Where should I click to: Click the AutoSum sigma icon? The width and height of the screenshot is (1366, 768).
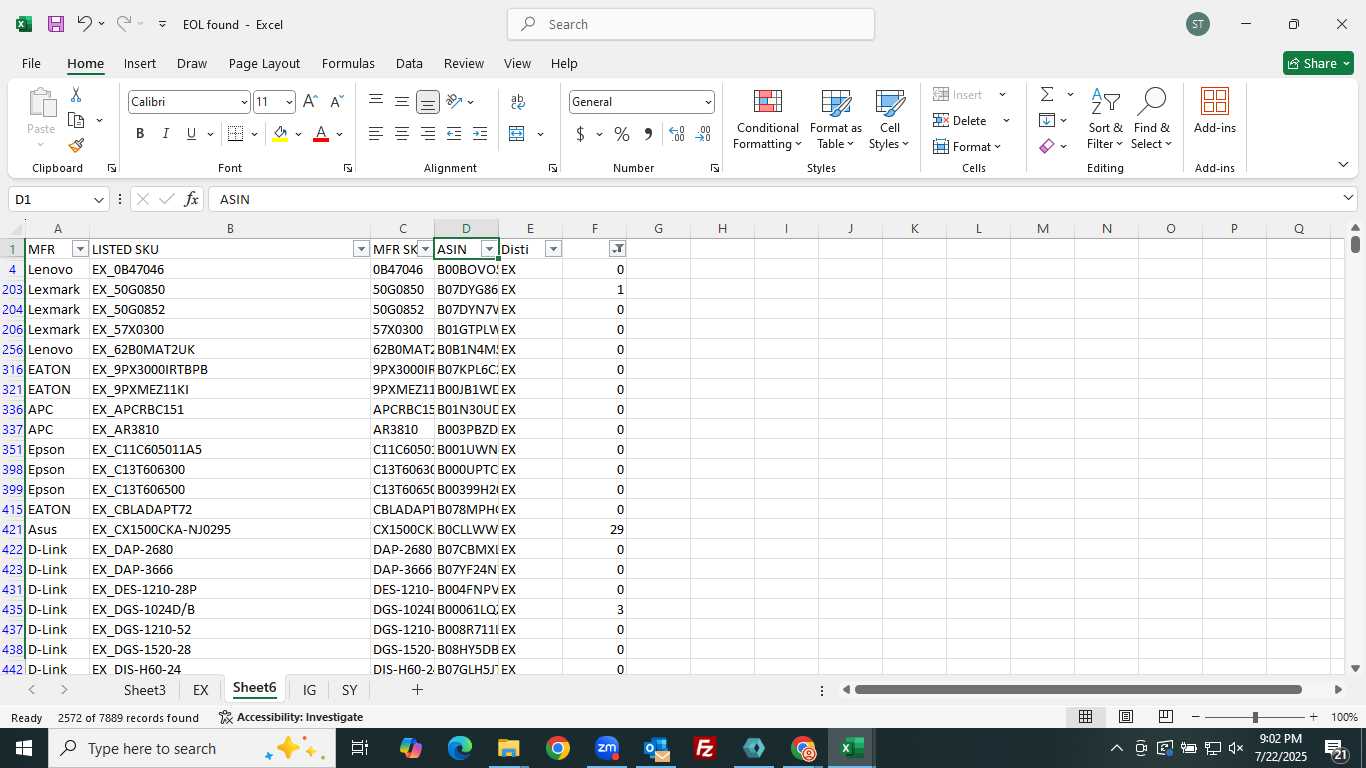1047,95
